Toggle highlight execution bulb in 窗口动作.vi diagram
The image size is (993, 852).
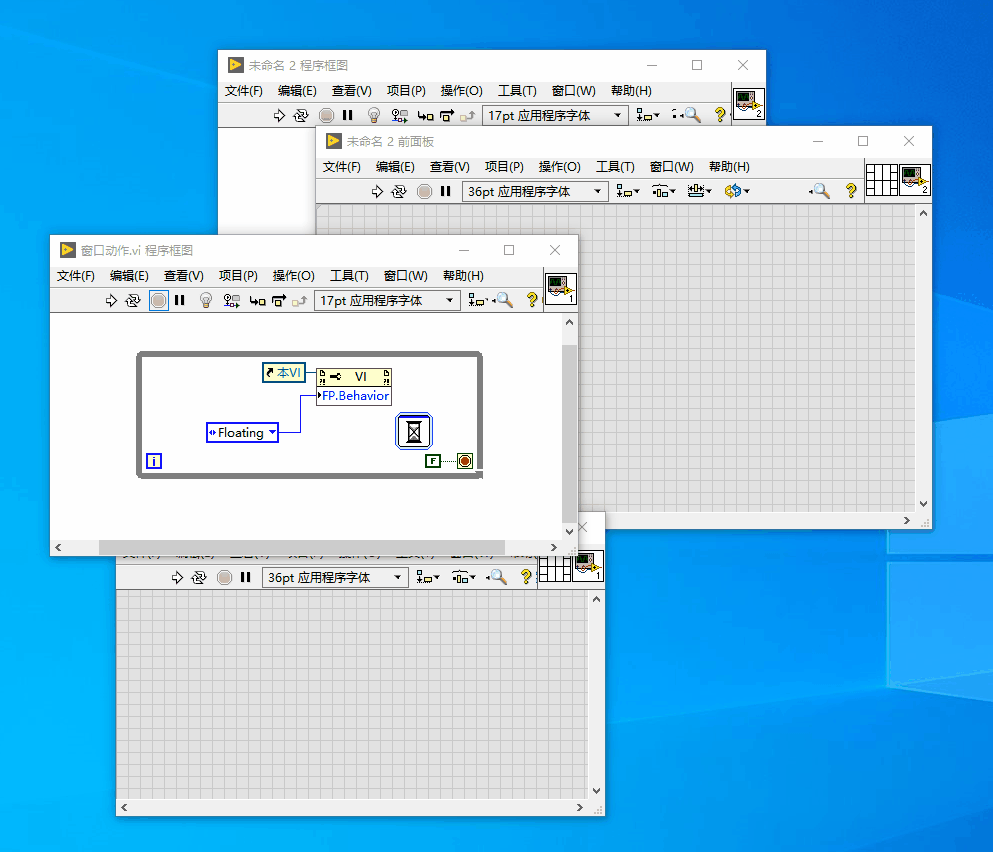(x=206, y=300)
